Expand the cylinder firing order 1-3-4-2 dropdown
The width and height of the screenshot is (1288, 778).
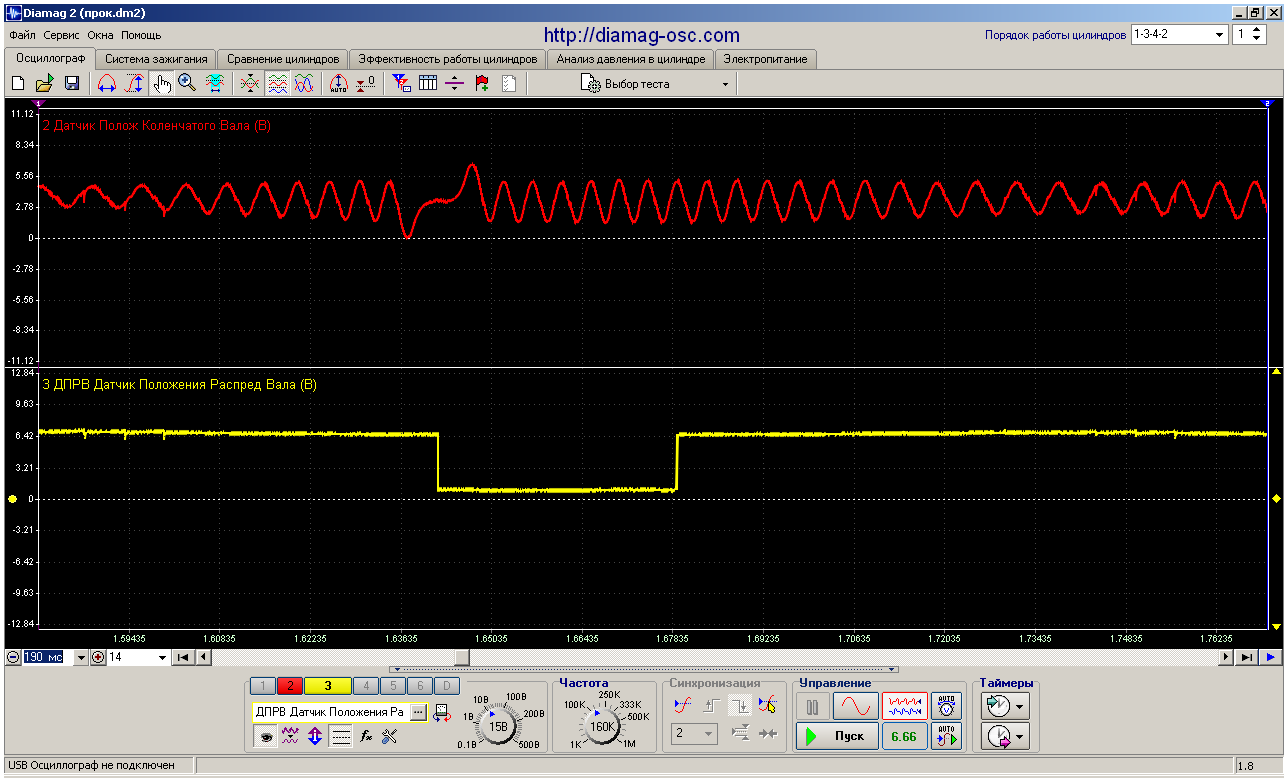pos(1219,34)
